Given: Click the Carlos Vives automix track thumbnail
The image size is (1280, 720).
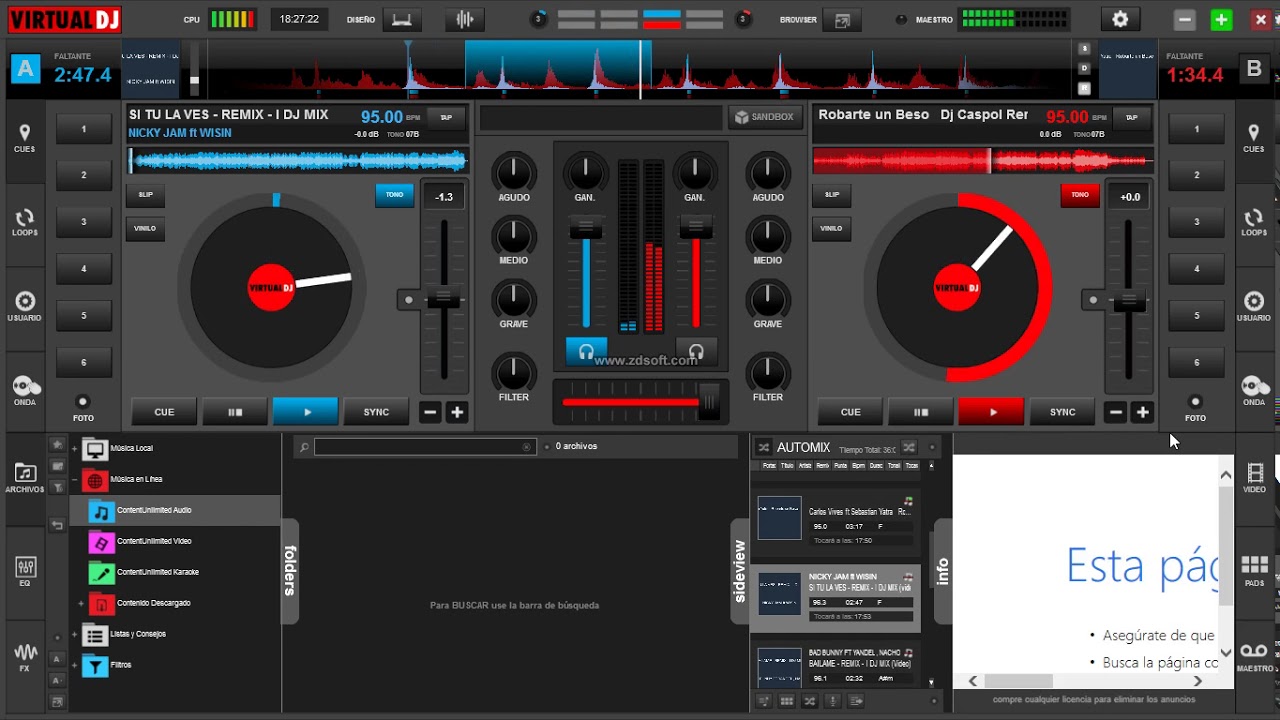Looking at the screenshot, I should click(779, 518).
